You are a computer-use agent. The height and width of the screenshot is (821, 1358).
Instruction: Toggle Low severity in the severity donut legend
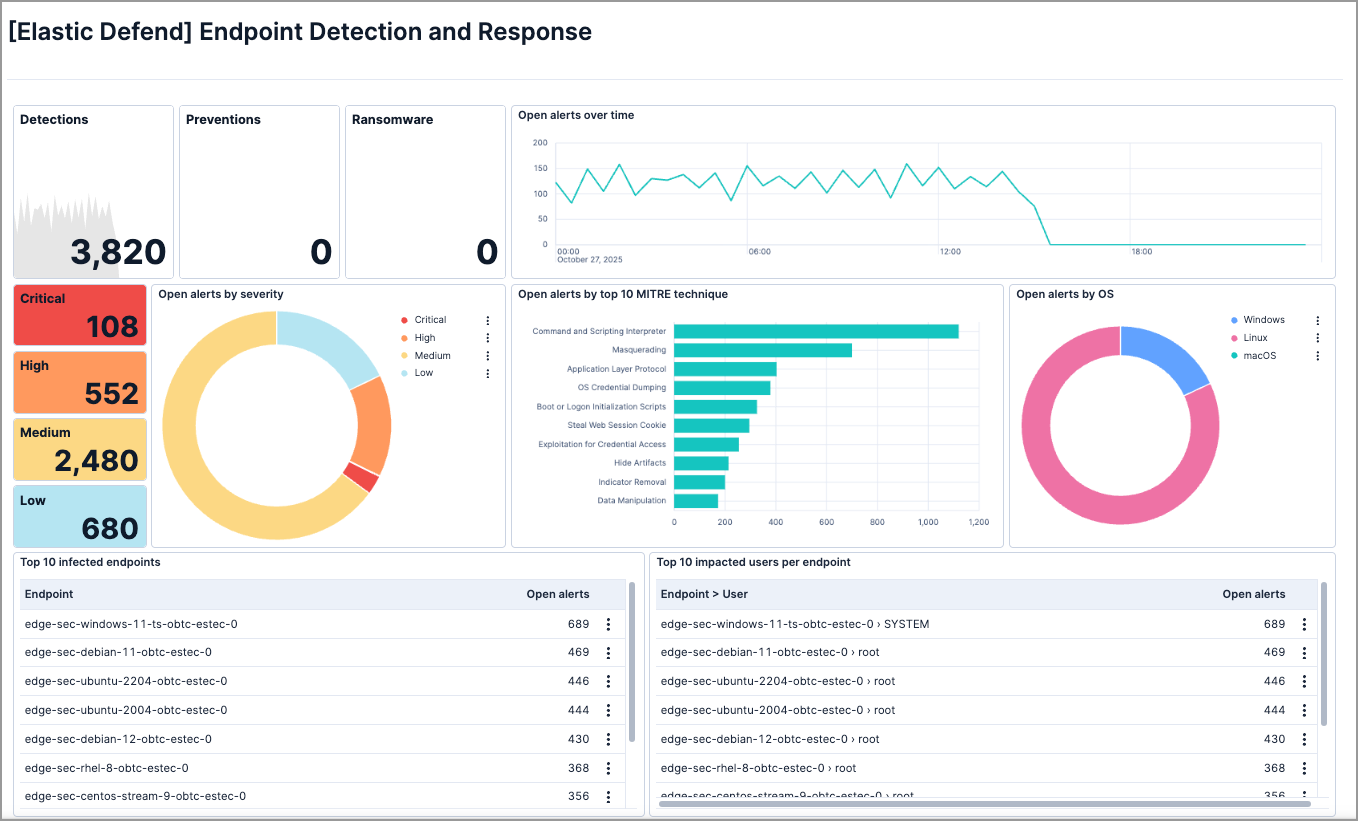click(x=424, y=373)
